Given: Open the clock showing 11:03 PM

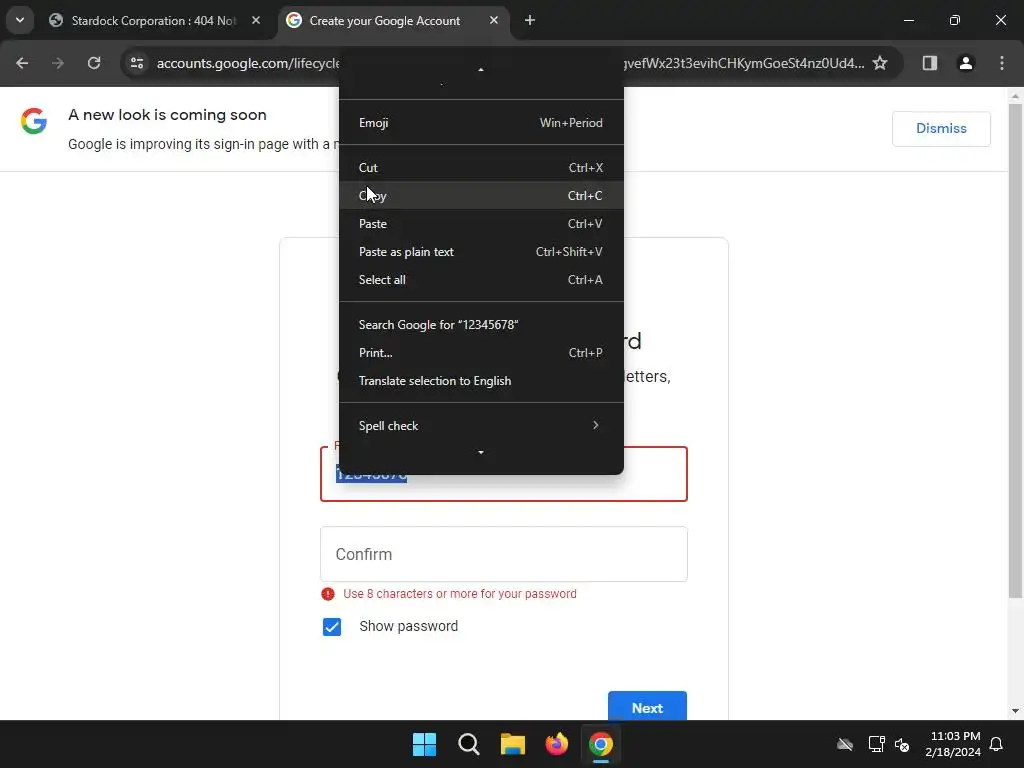Looking at the screenshot, I should [953, 744].
